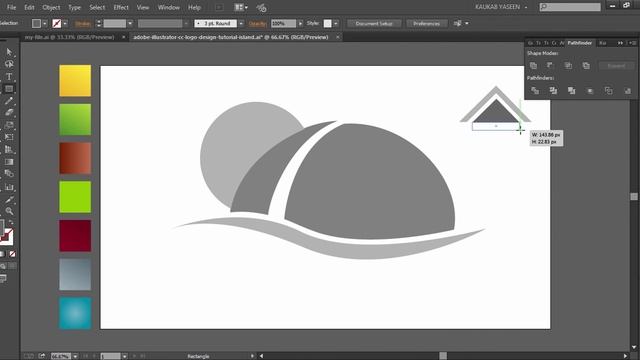Screen dimensions: 640x360
Task: Open the Effect menu
Action: [121, 7]
